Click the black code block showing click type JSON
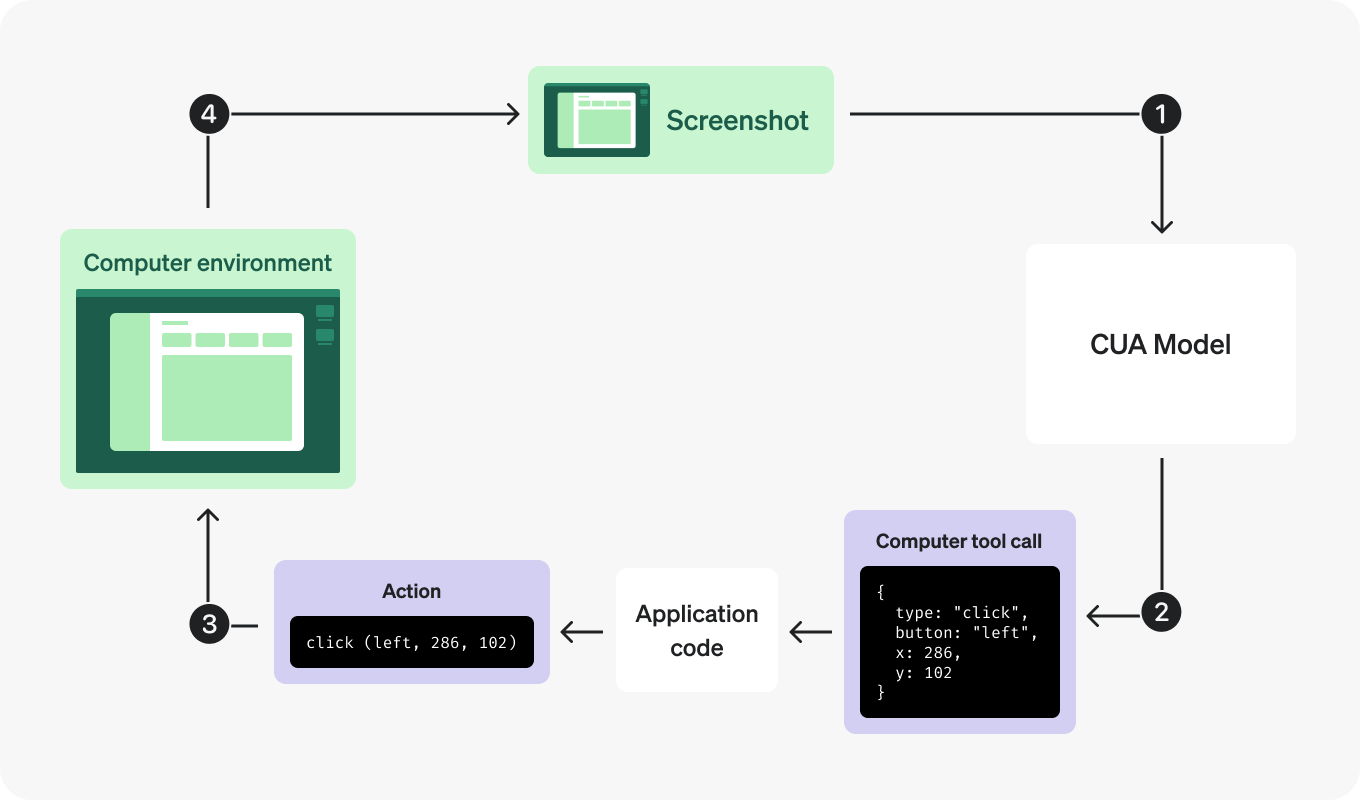1360x800 pixels. 959,642
